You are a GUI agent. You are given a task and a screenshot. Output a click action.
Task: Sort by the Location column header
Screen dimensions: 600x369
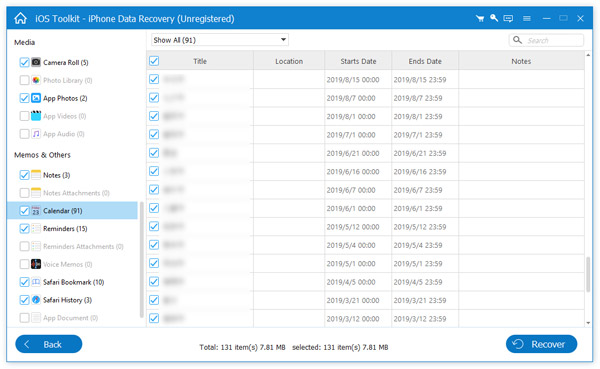click(x=289, y=61)
